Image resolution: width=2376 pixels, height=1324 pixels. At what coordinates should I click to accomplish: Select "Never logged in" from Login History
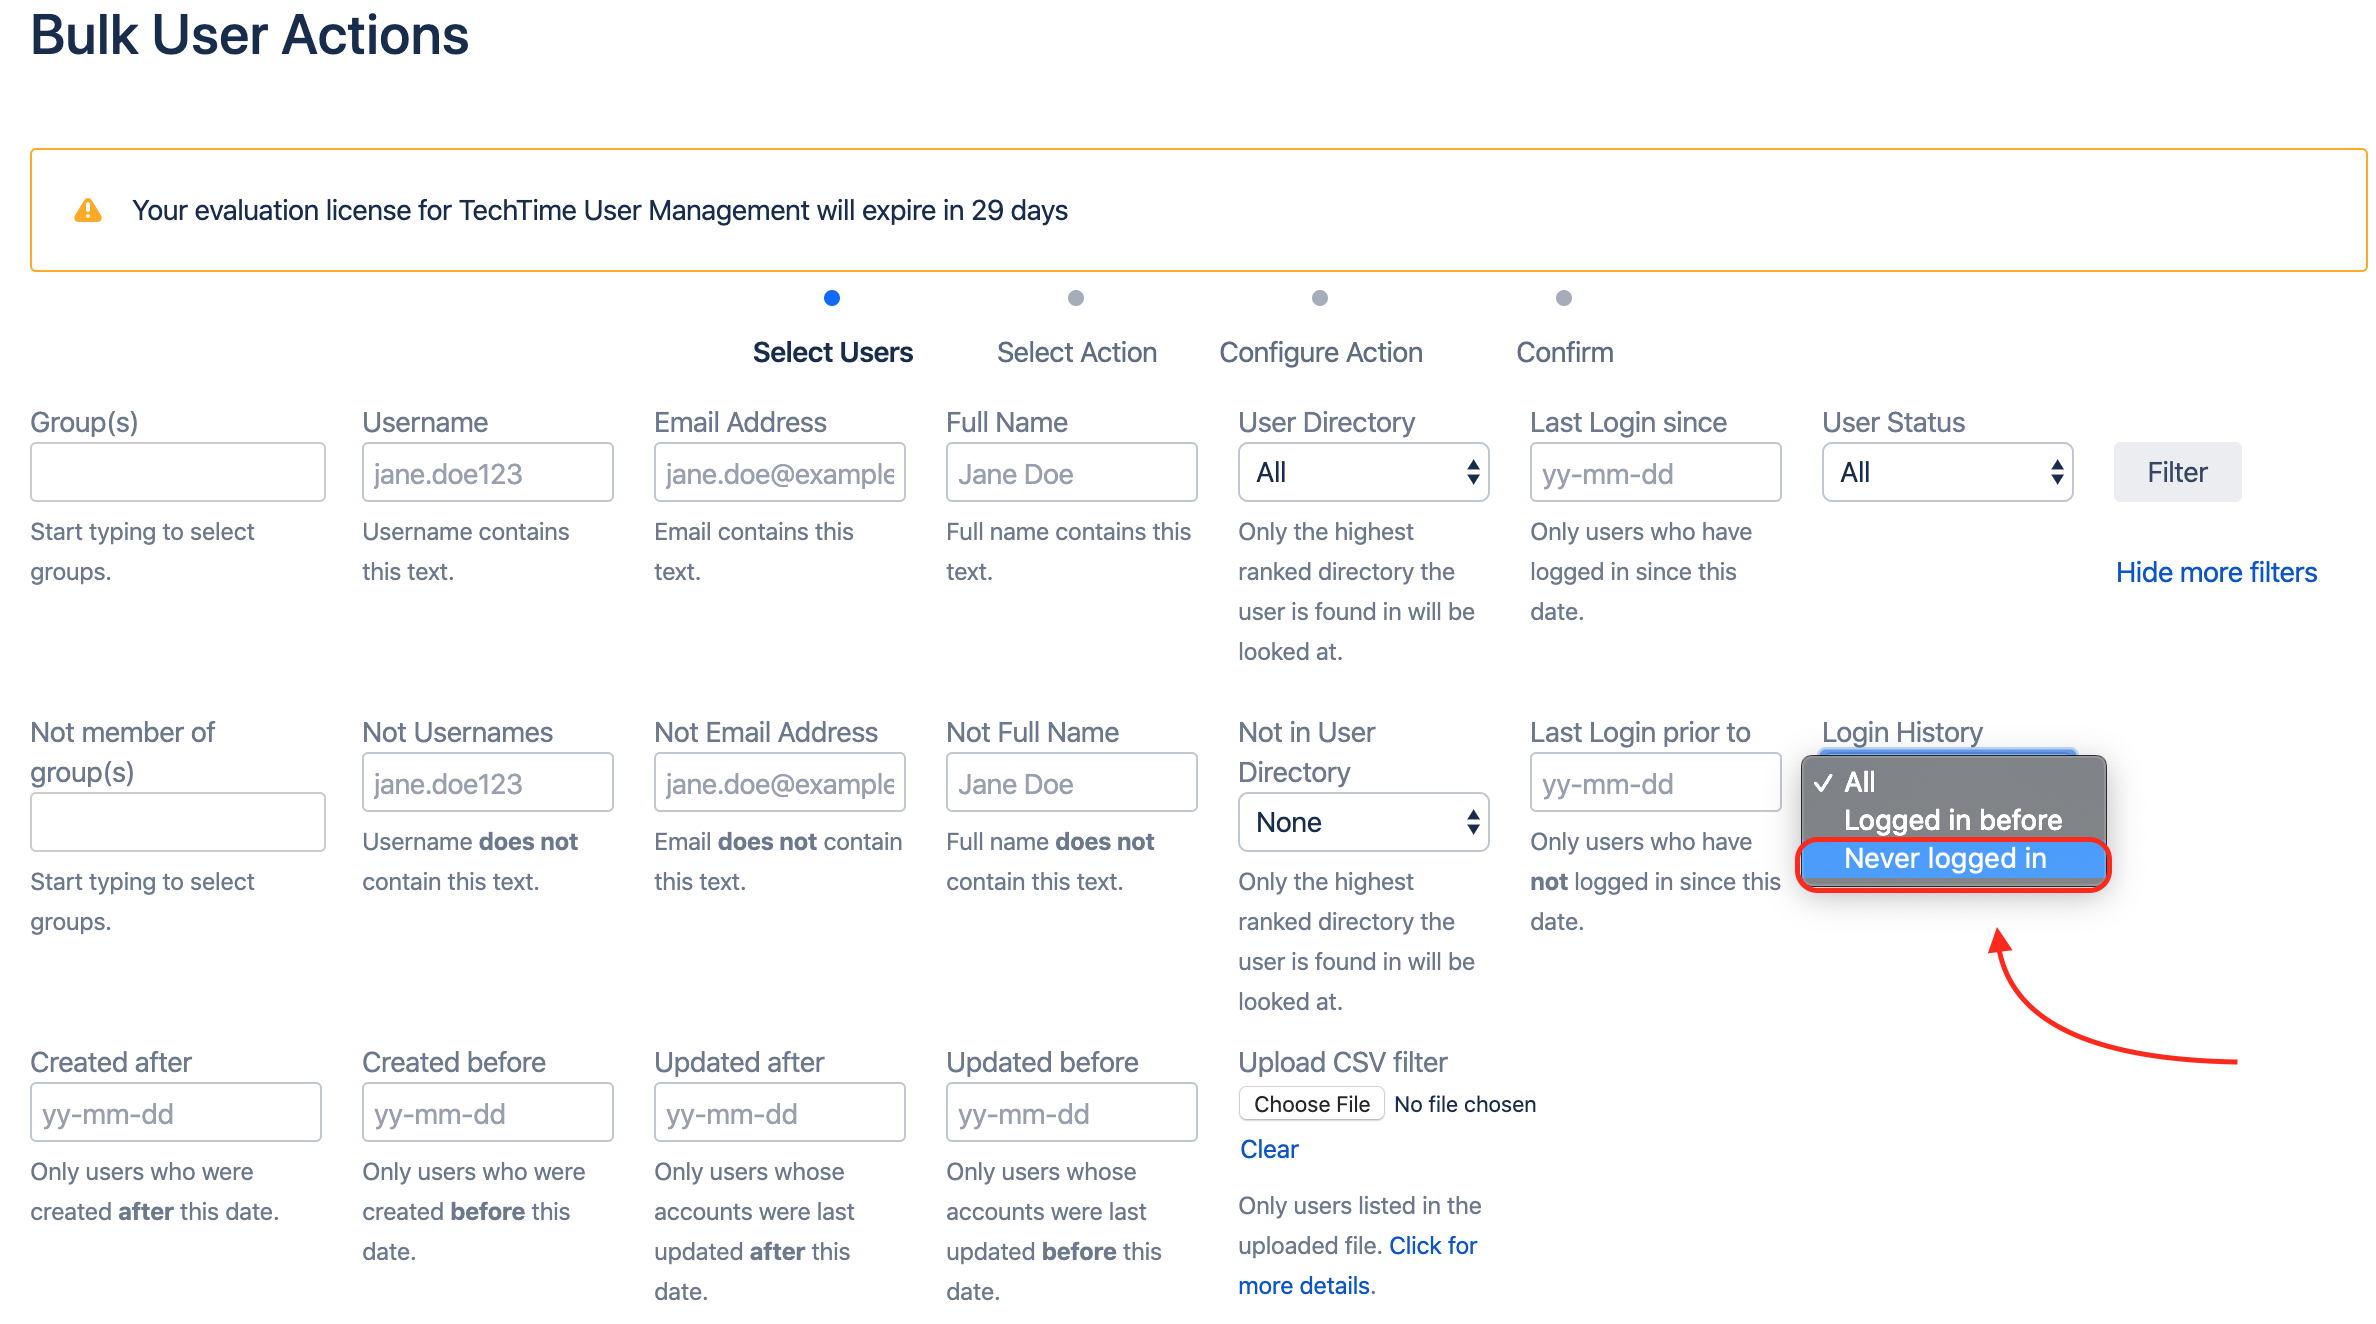click(x=1951, y=858)
